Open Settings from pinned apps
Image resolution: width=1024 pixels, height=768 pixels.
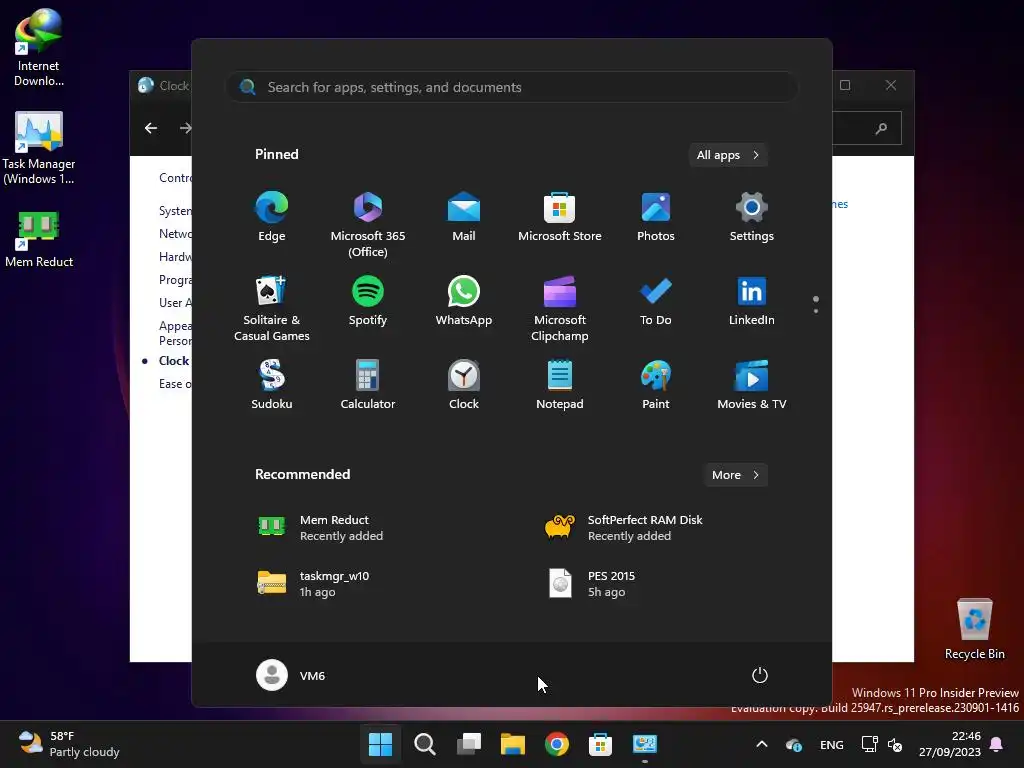(x=752, y=217)
